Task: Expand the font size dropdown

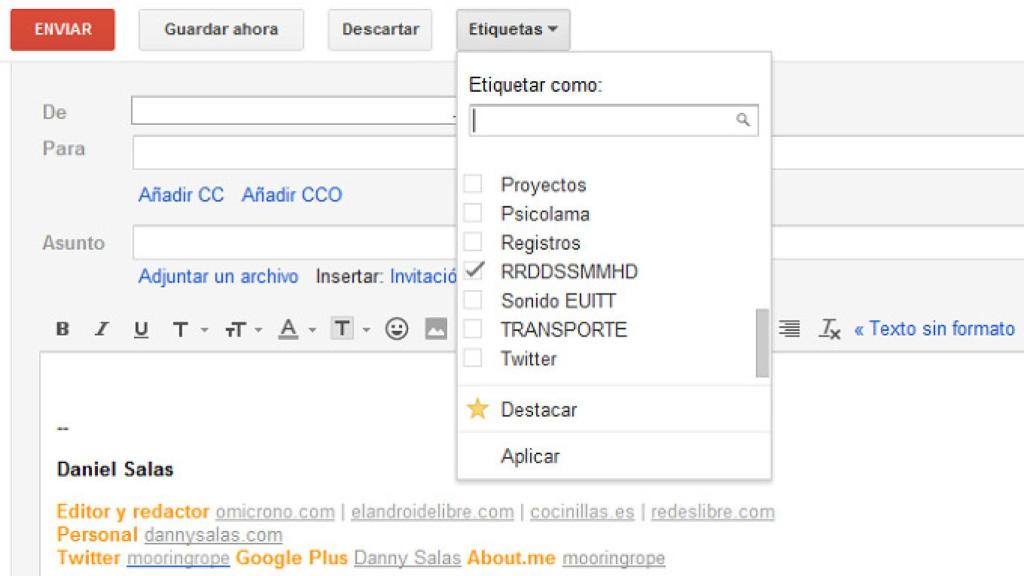Action: pos(241,328)
